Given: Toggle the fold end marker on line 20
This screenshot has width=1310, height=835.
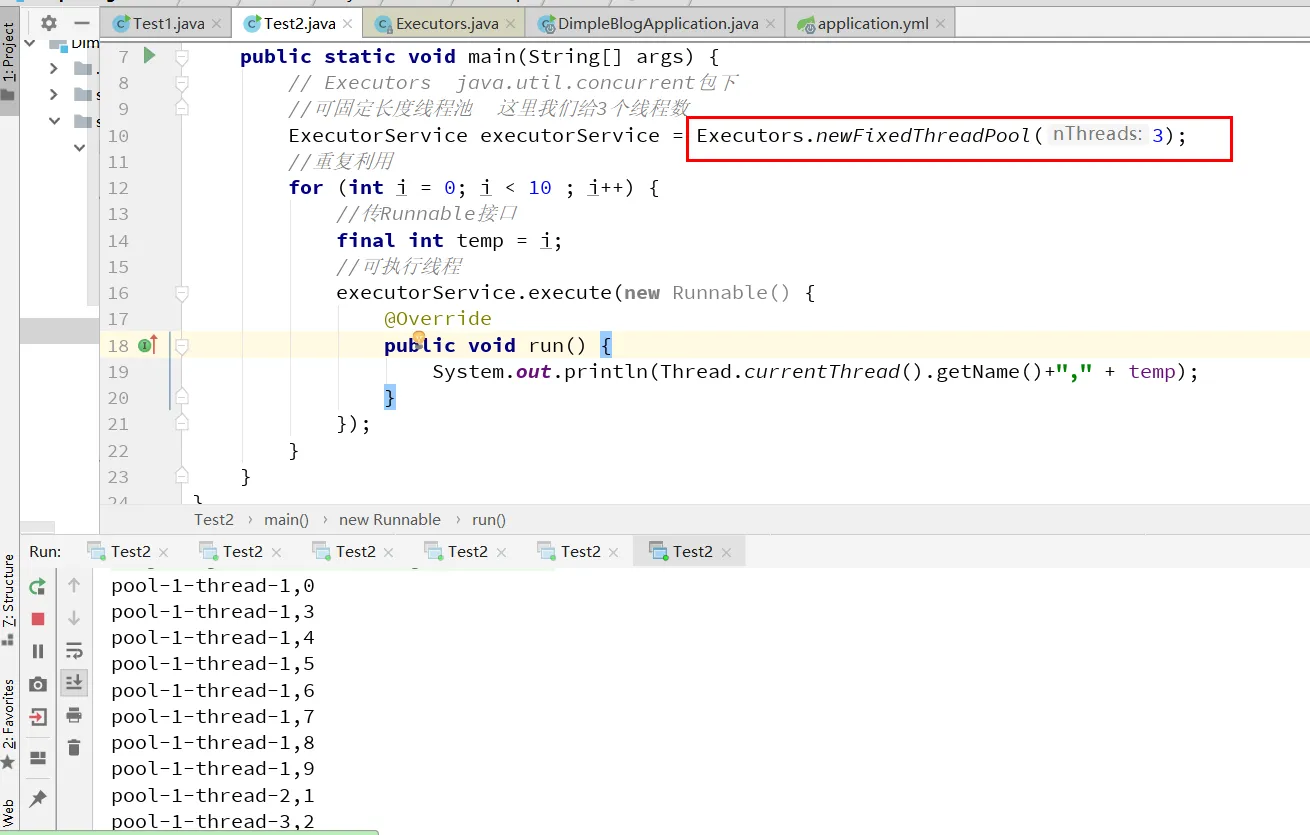Looking at the screenshot, I should (182, 398).
